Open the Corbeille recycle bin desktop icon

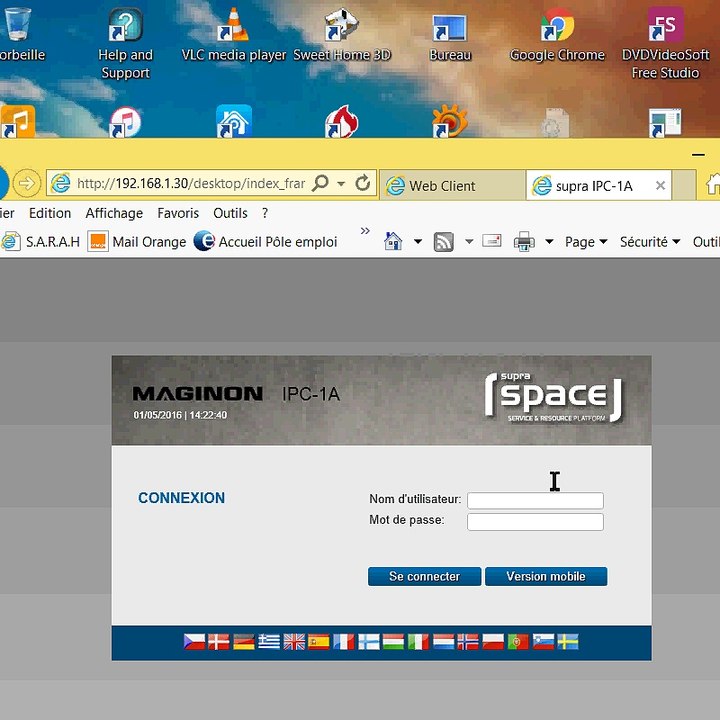tap(17, 32)
